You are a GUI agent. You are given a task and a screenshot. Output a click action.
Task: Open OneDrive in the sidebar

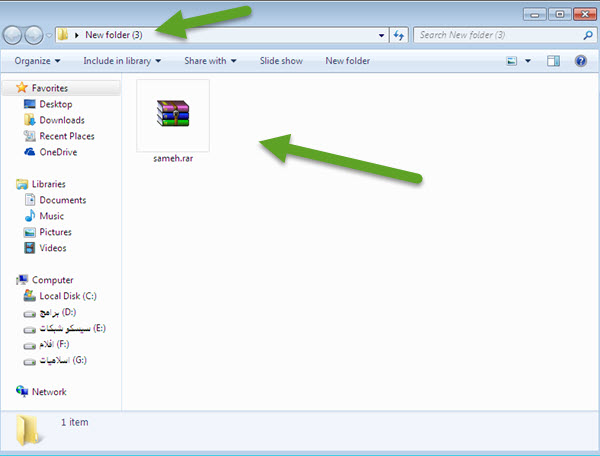coord(58,152)
